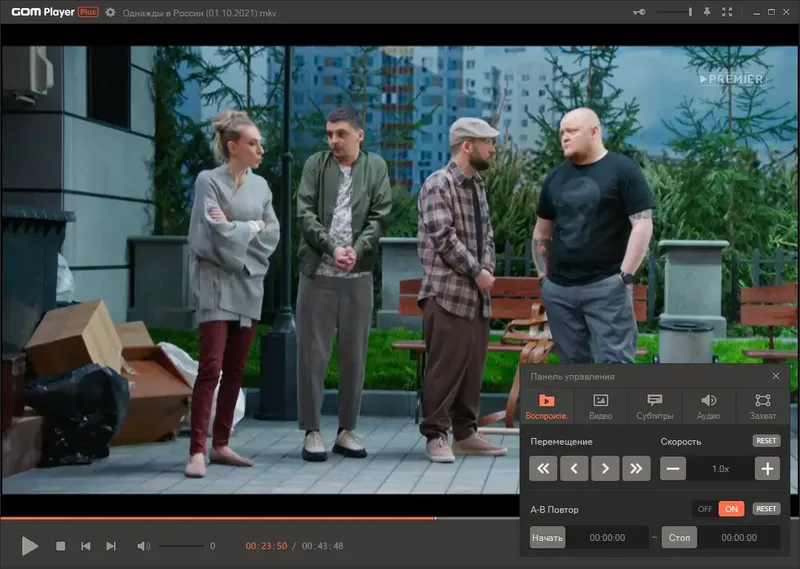The height and width of the screenshot is (569, 800).
Task: Switch to the Аудио tab
Action: (x=709, y=406)
